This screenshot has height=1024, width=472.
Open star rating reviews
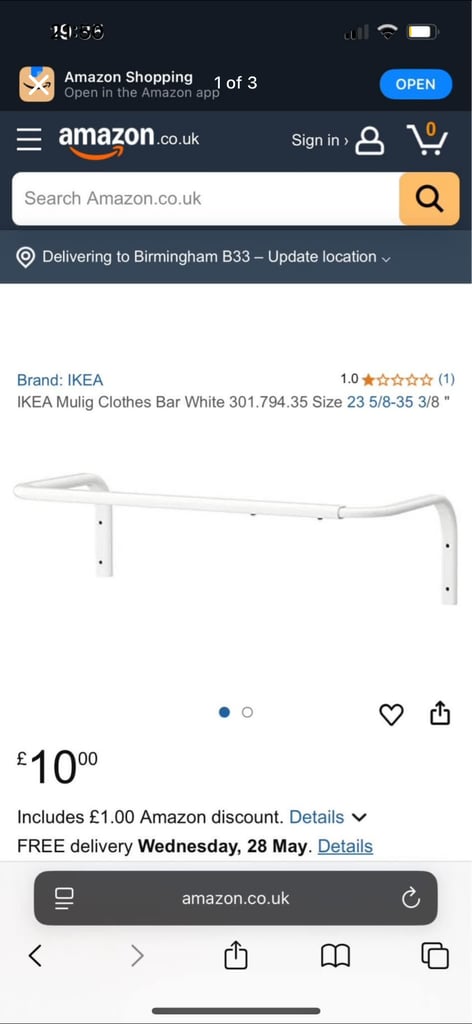[398, 379]
